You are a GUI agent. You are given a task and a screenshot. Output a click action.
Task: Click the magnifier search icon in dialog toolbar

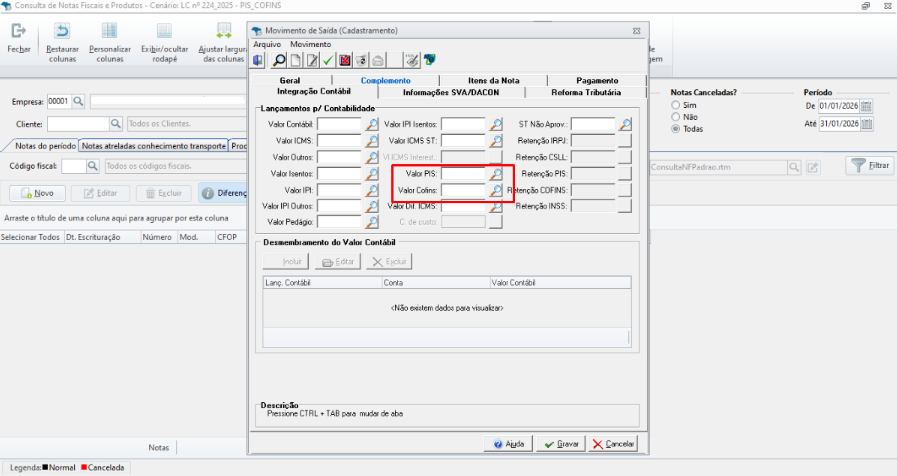279,60
